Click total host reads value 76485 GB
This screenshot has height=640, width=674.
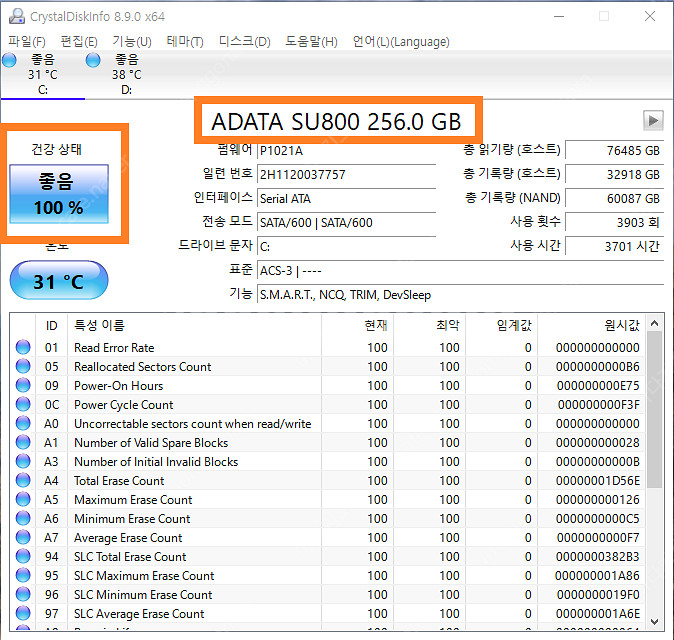(614, 150)
